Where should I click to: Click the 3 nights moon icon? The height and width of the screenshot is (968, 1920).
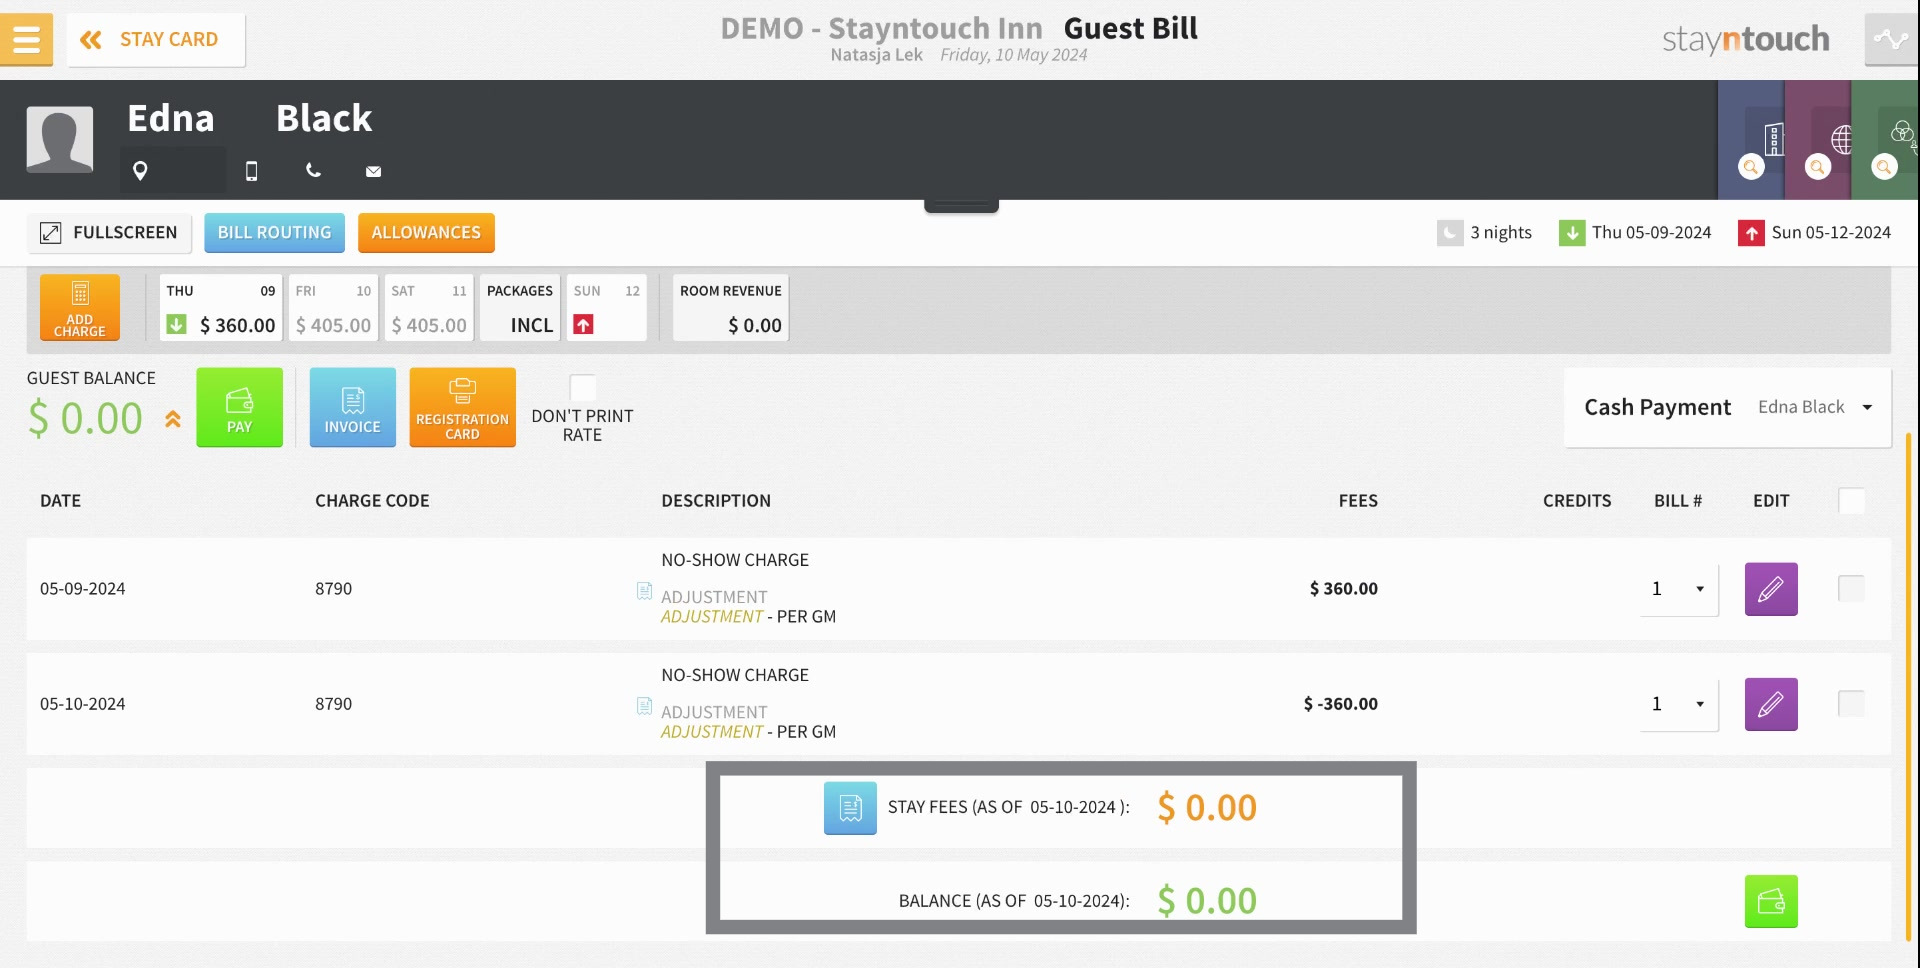click(1450, 233)
